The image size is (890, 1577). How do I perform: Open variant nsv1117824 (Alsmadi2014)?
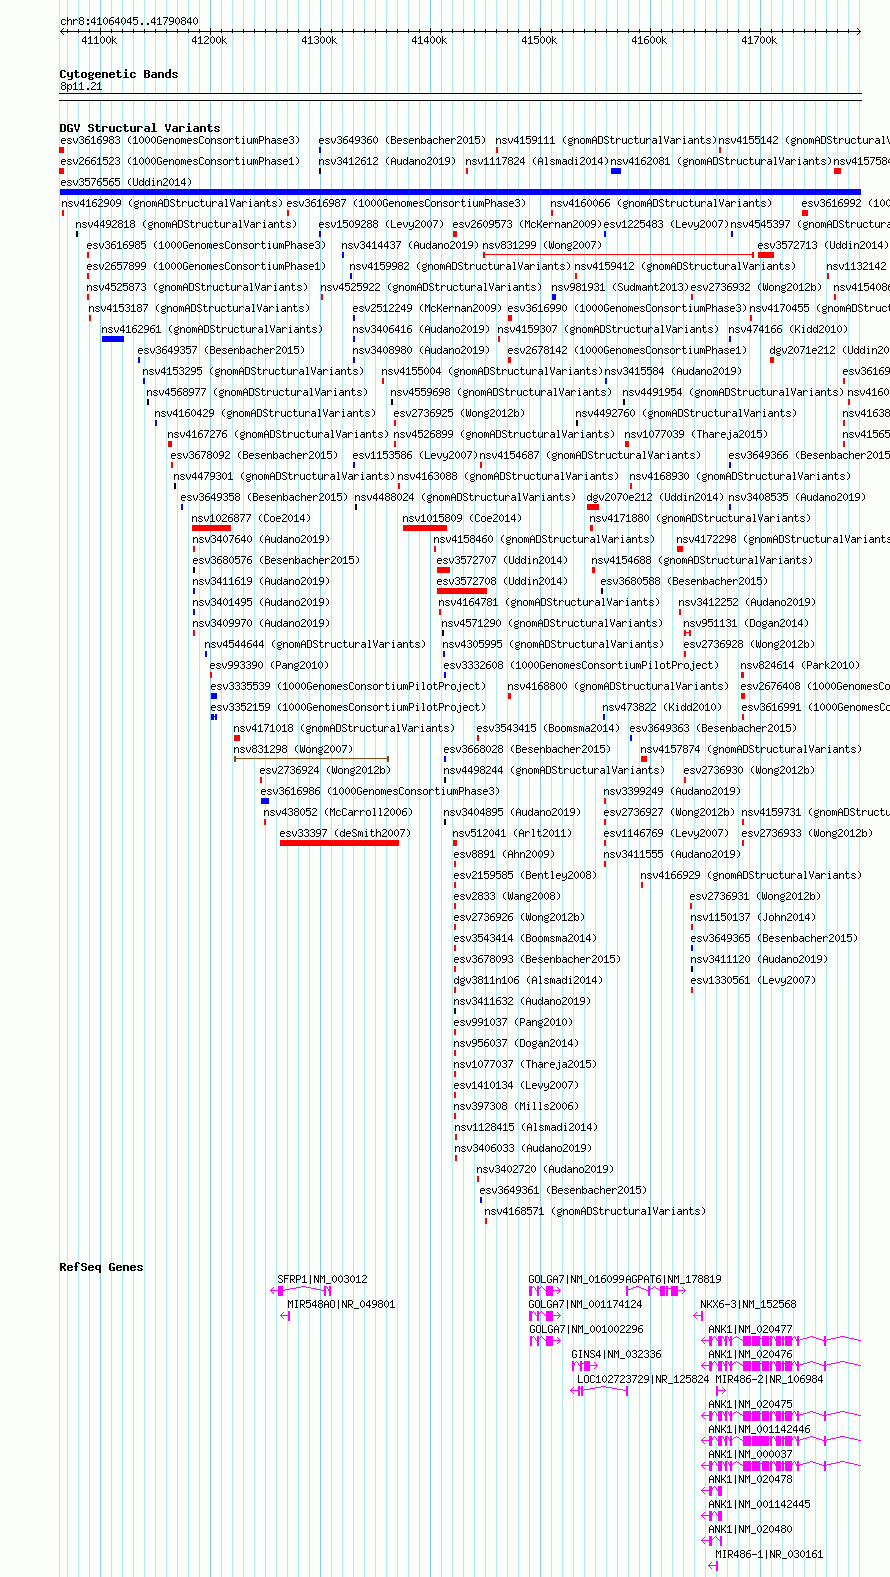coord(536,161)
